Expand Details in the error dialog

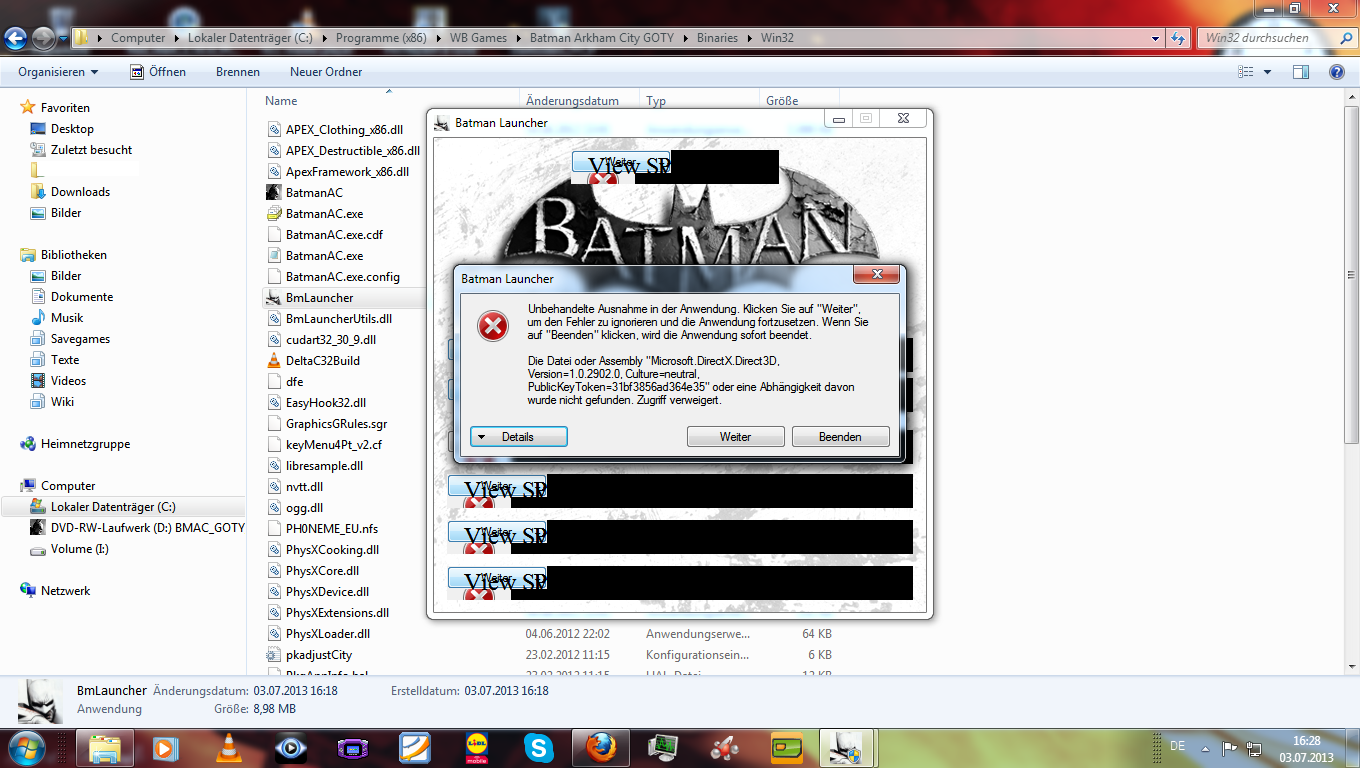[518, 437]
